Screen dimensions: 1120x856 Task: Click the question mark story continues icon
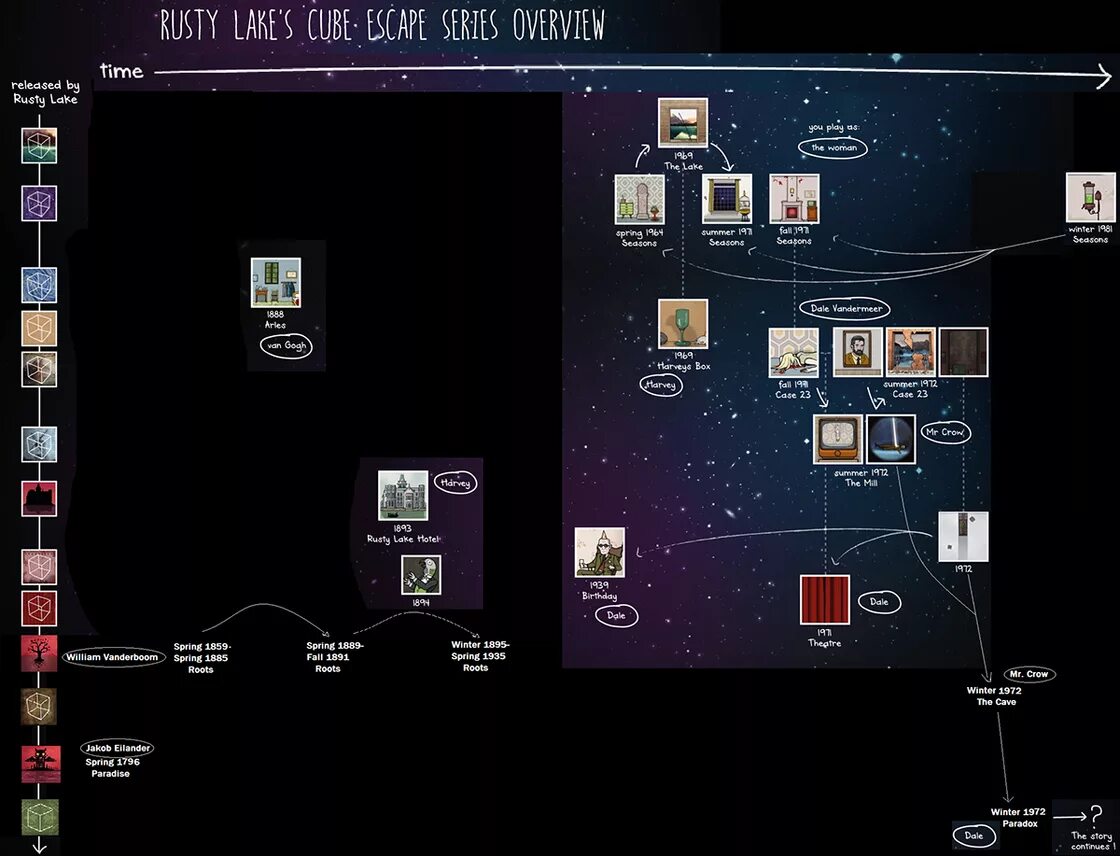pos(1095,815)
